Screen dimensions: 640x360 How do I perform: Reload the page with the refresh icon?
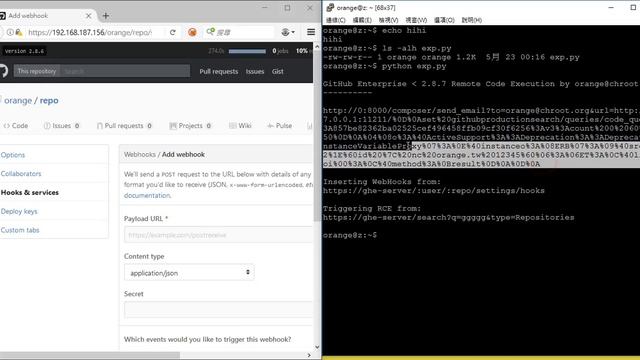(173, 32)
